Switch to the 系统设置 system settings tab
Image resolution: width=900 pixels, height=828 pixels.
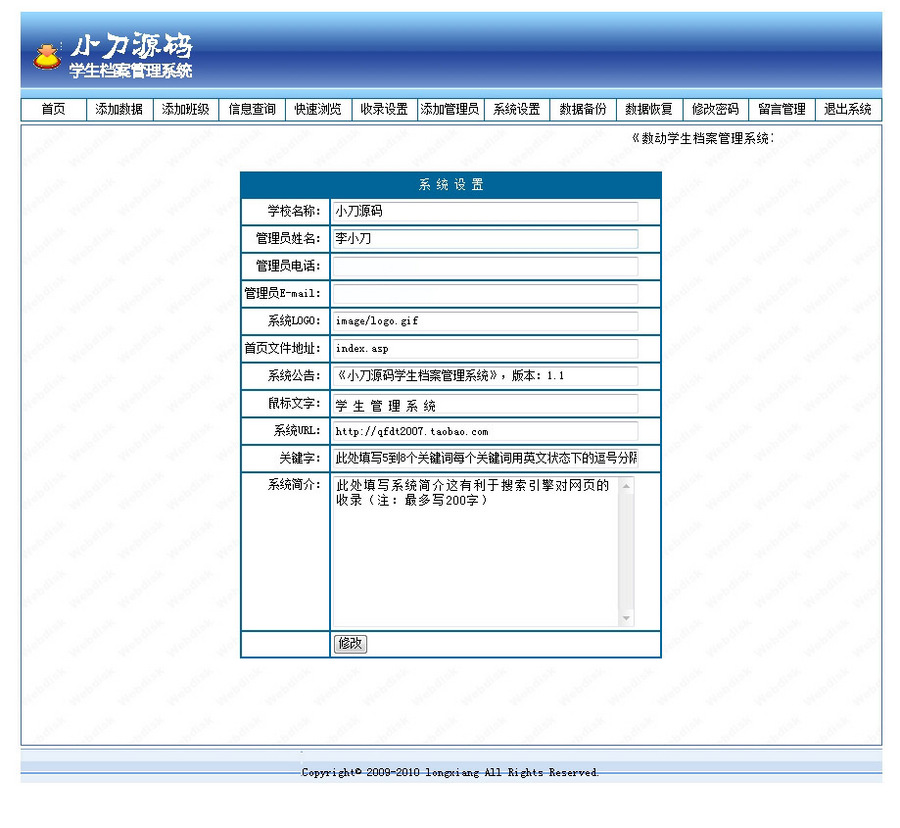516,110
